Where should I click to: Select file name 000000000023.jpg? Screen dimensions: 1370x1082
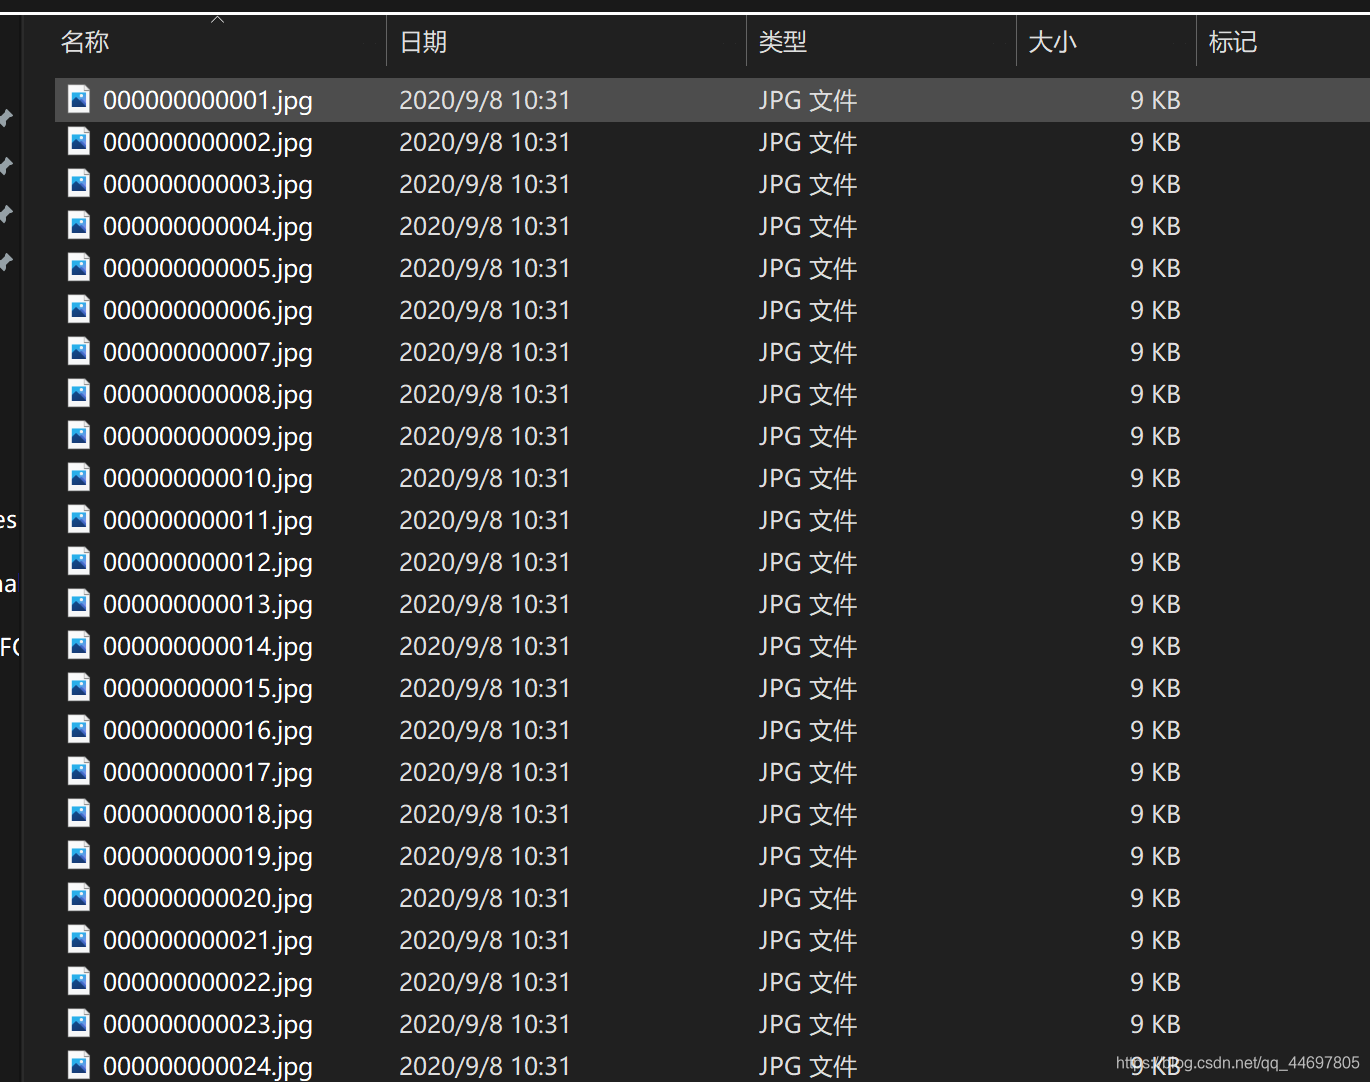[x=208, y=1025]
